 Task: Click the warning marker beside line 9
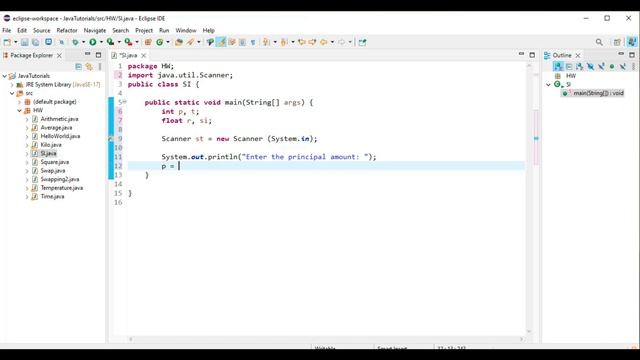(x=111, y=139)
